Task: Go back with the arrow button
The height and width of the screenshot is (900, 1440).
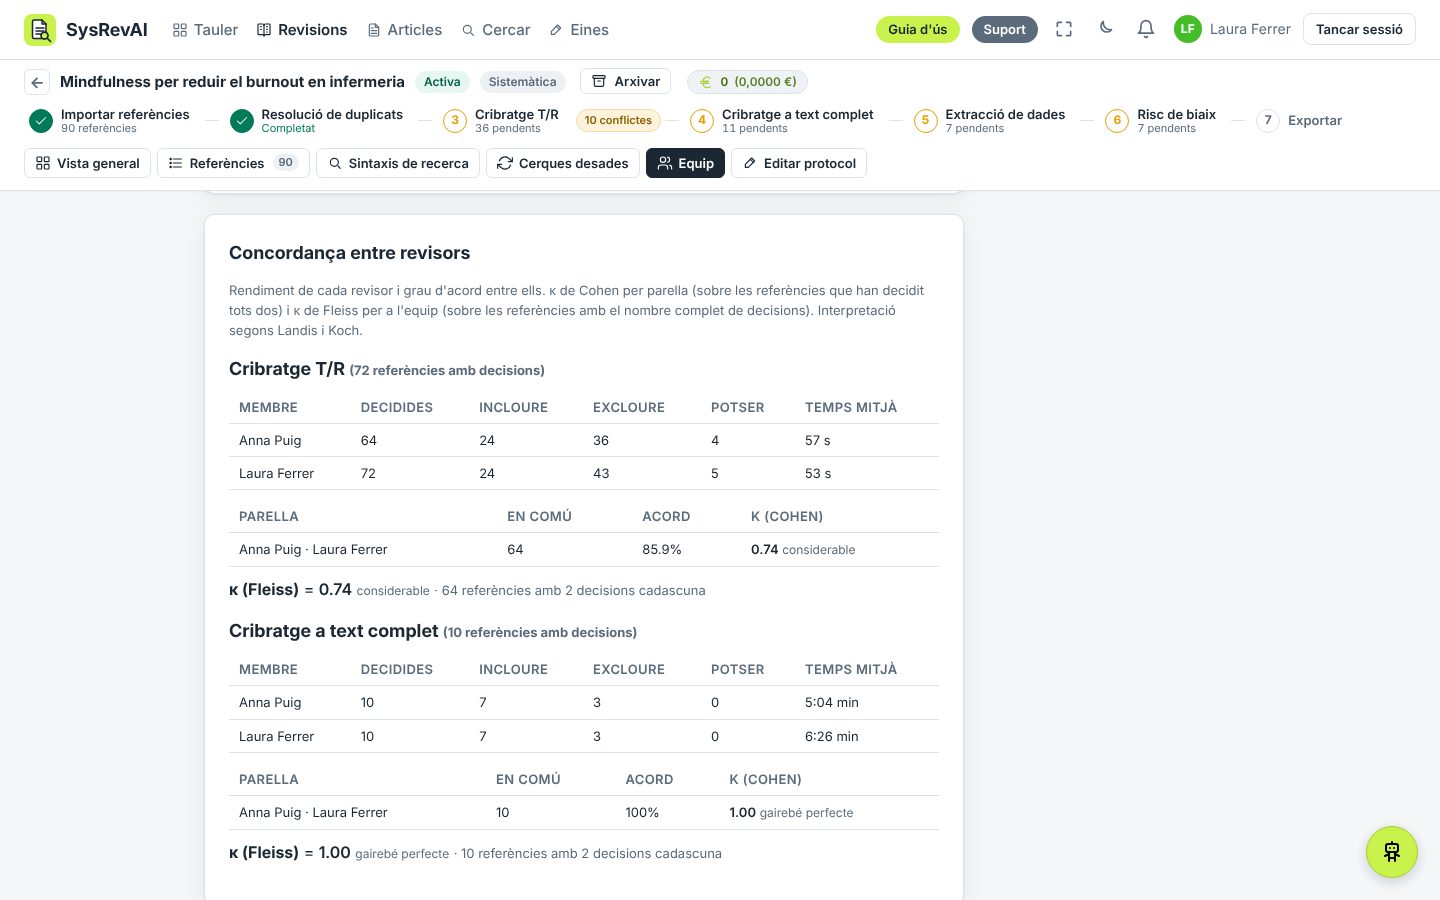Action: coord(37,82)
